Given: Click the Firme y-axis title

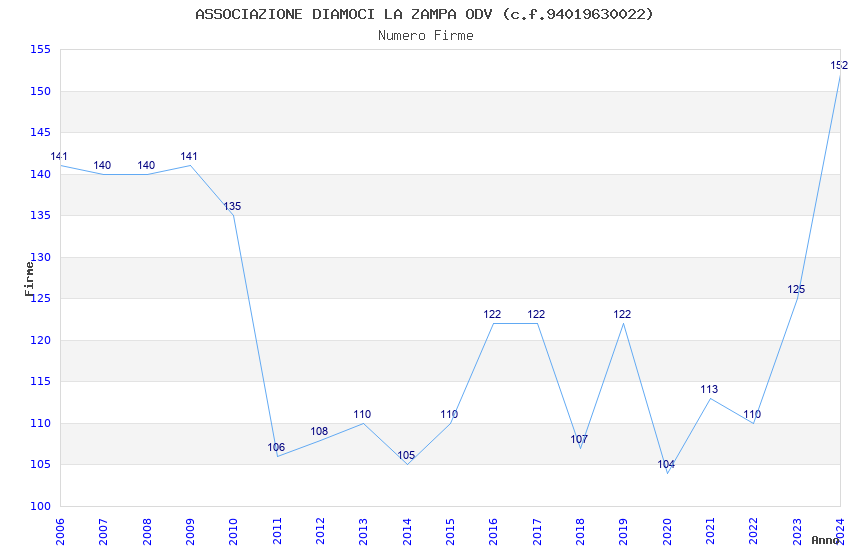Looking at the screenshot, I should click(29, 279).
